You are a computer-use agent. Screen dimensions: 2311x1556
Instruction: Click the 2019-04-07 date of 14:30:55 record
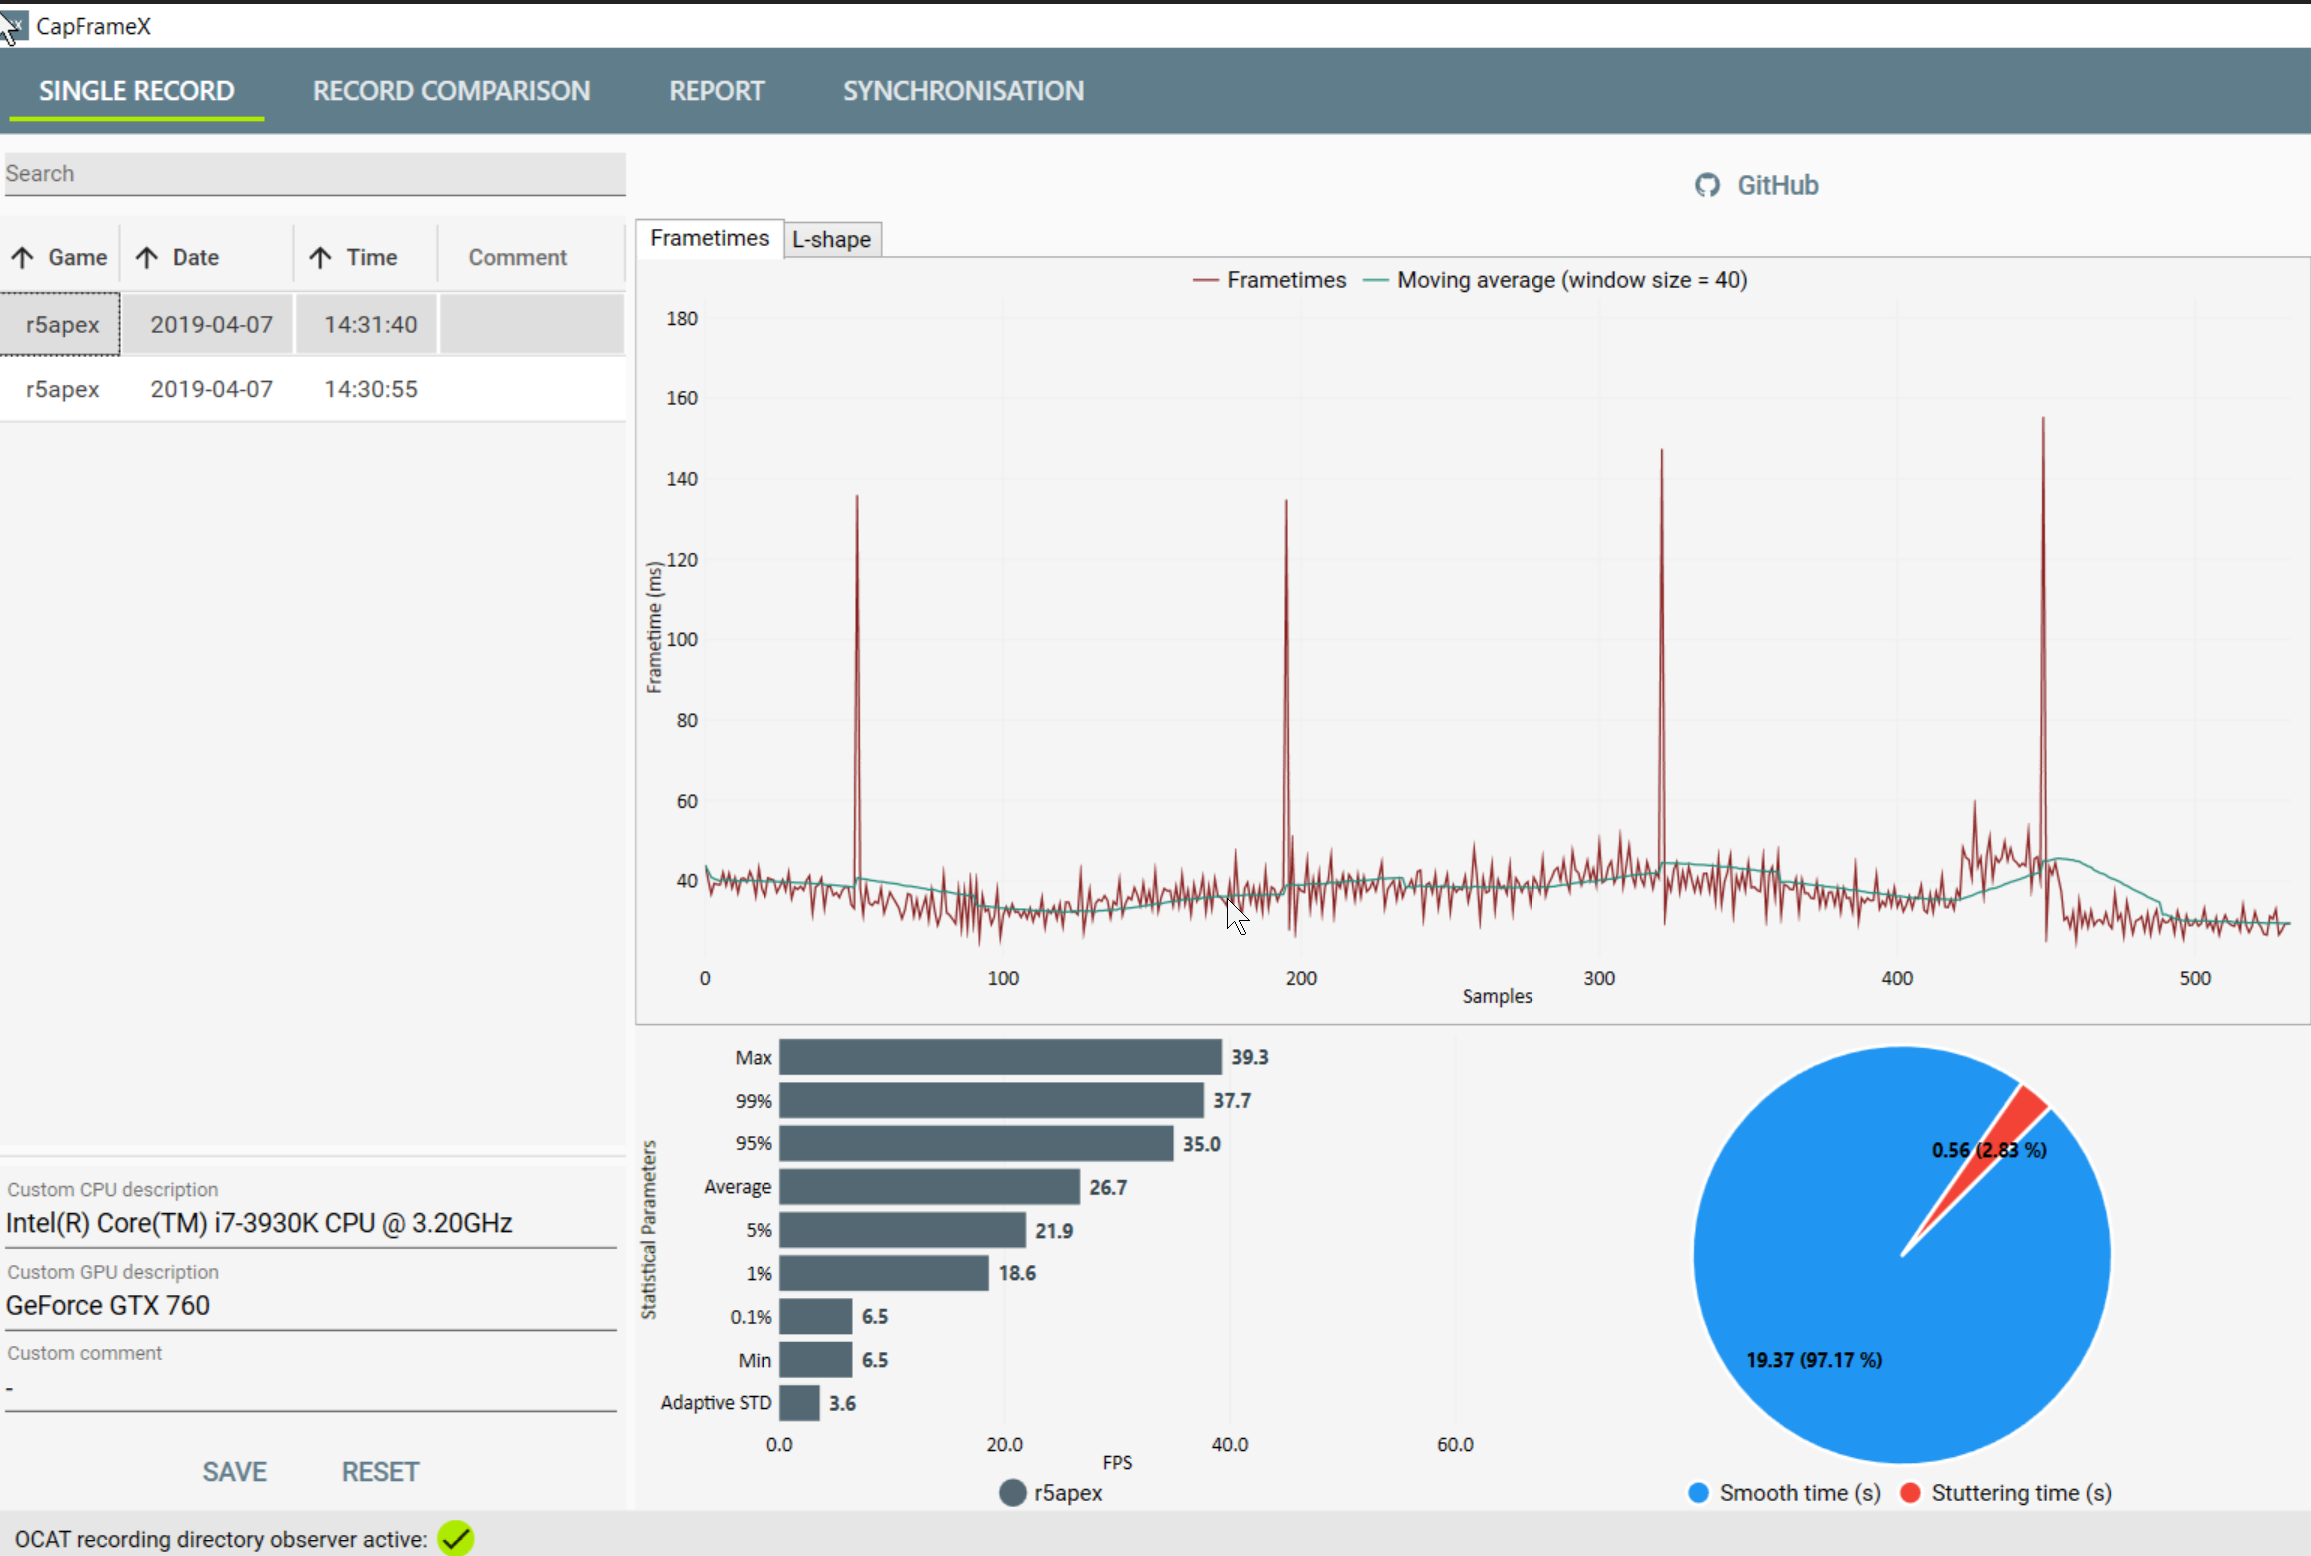(x=211, y=389)
